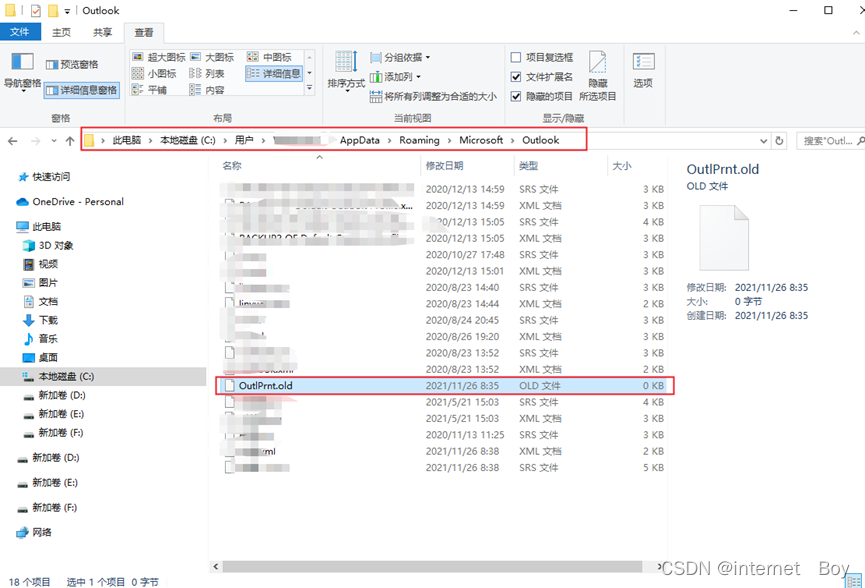The width and height of the screenshot is (865, 588).
Task: Select Content (内容) layout
Action: [207, 89]
